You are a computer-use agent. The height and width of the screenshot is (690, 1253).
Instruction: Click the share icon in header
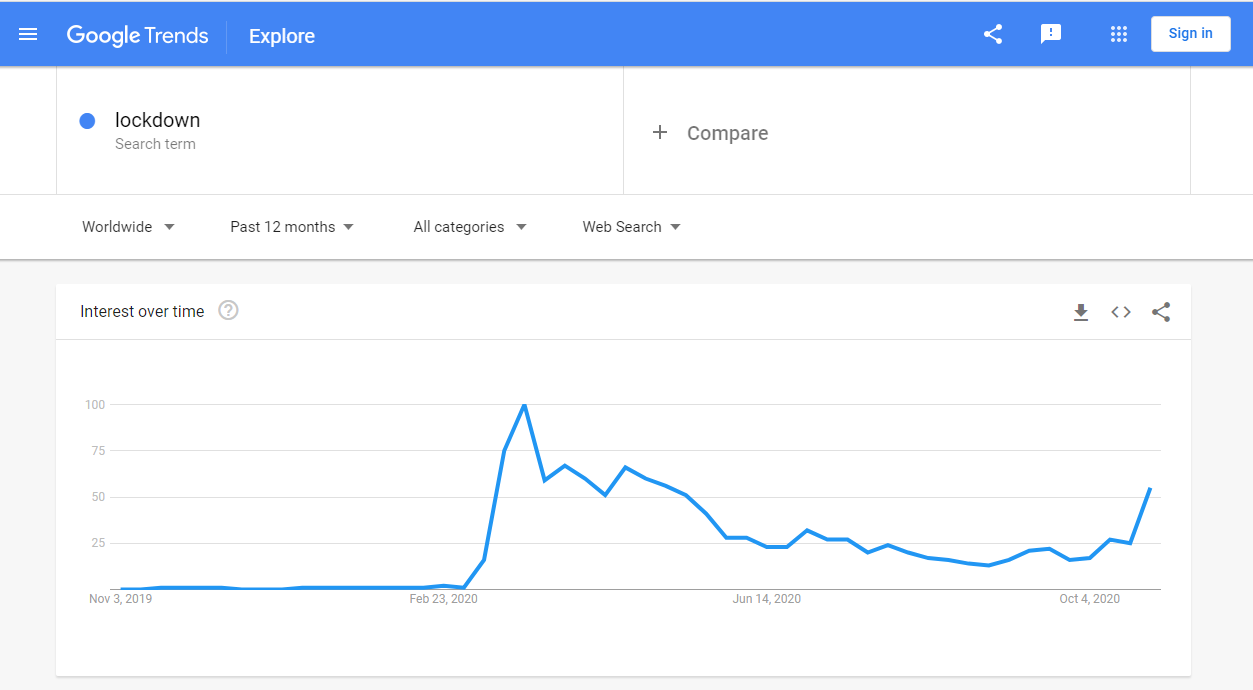coord(993,34)
